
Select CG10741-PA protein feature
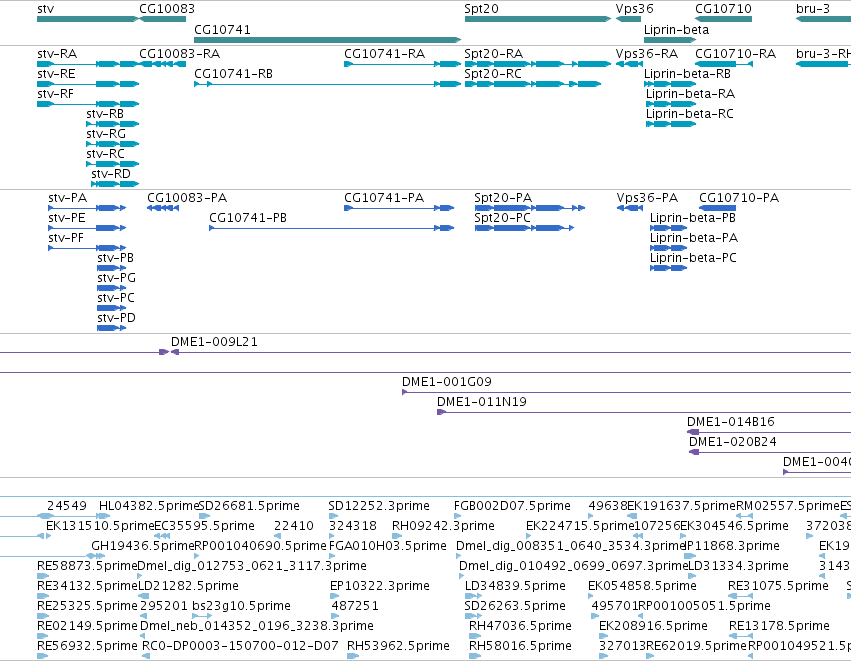coord(399,208)
